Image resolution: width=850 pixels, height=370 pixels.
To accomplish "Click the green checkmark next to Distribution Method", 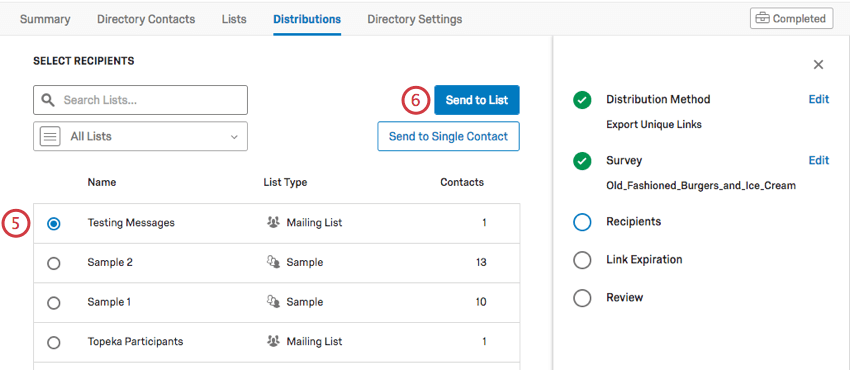I will point(582,100).
